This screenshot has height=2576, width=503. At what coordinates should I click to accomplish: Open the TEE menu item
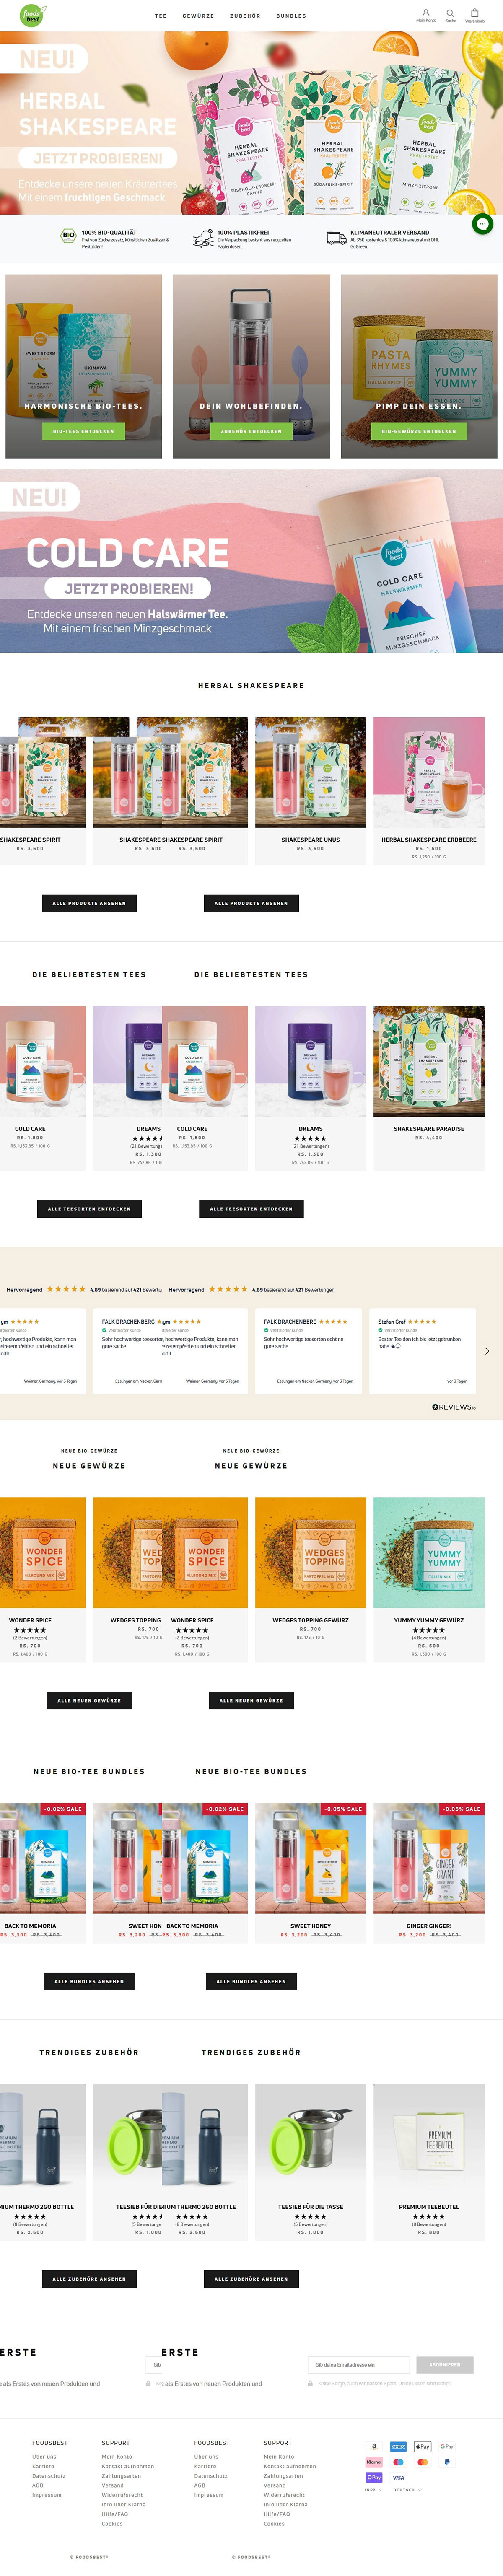click(x=161, y=16)
